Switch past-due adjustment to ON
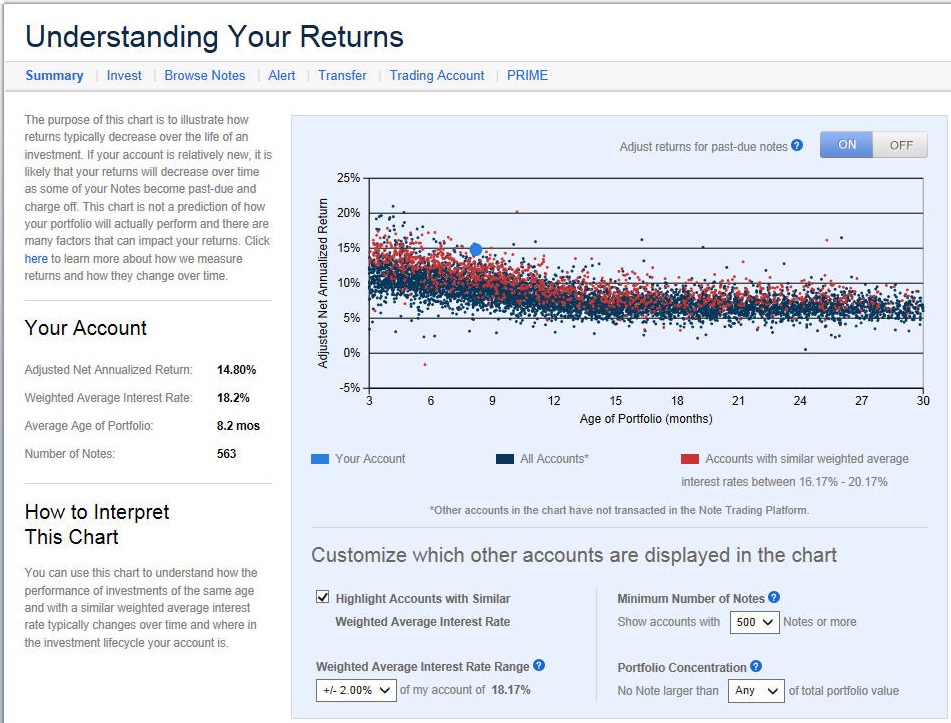 (846, 145)
